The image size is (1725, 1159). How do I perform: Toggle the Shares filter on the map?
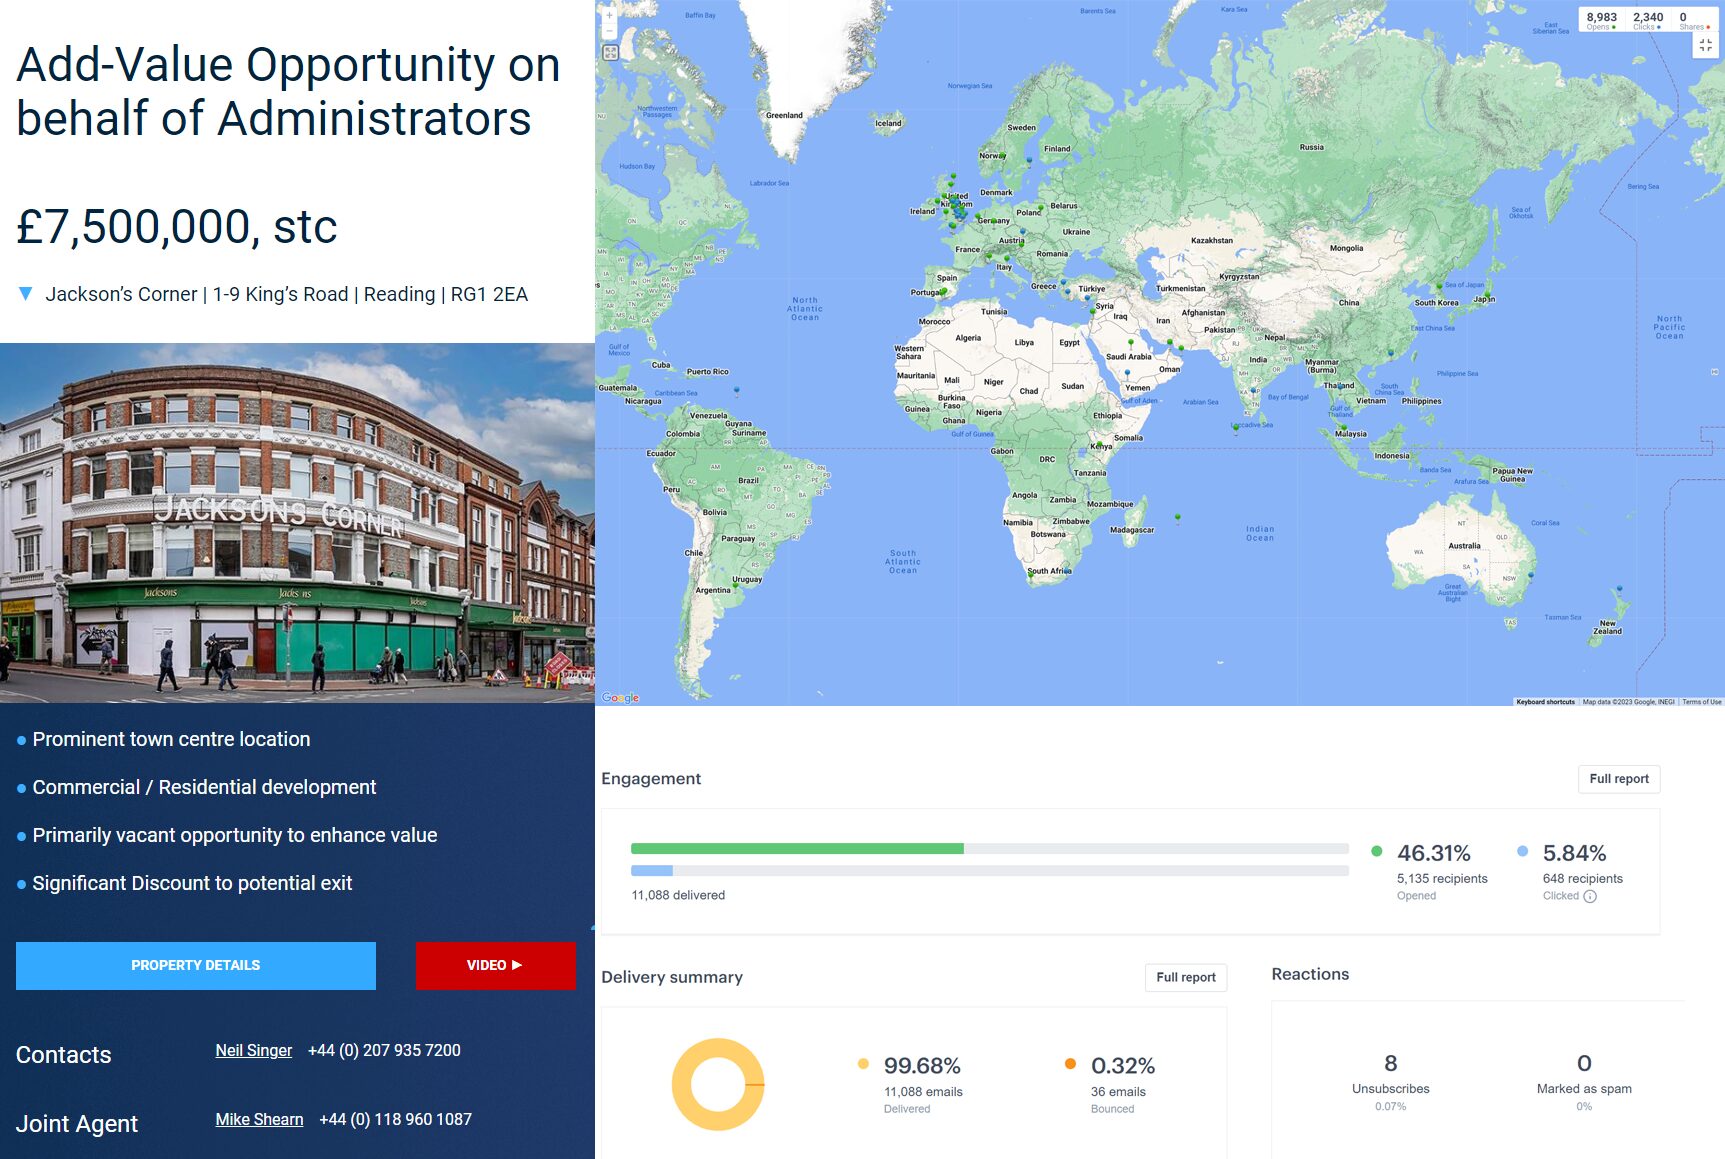(x=1694, y=20)
